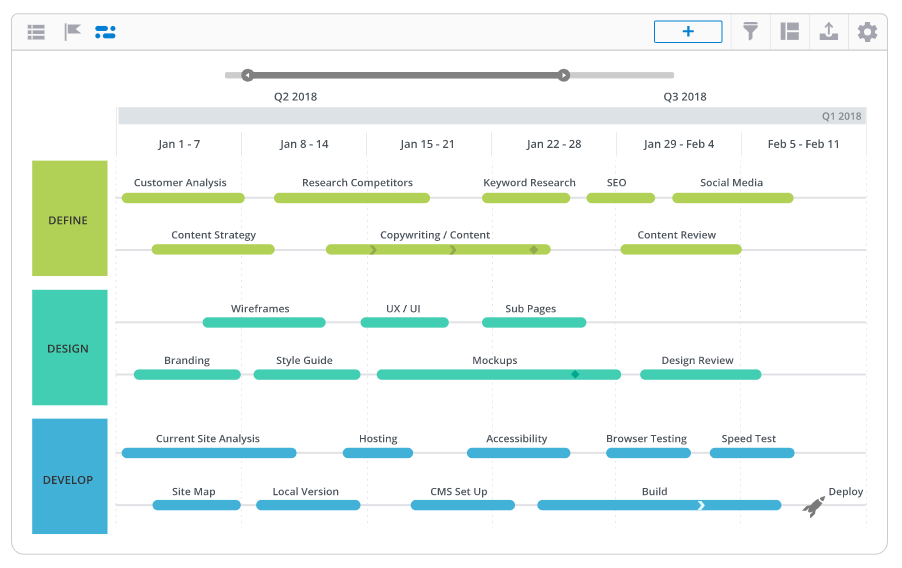The height and width of the screenshot is (568, 902).
Task: Switch to the list view icon
Action: pos(36,32)
